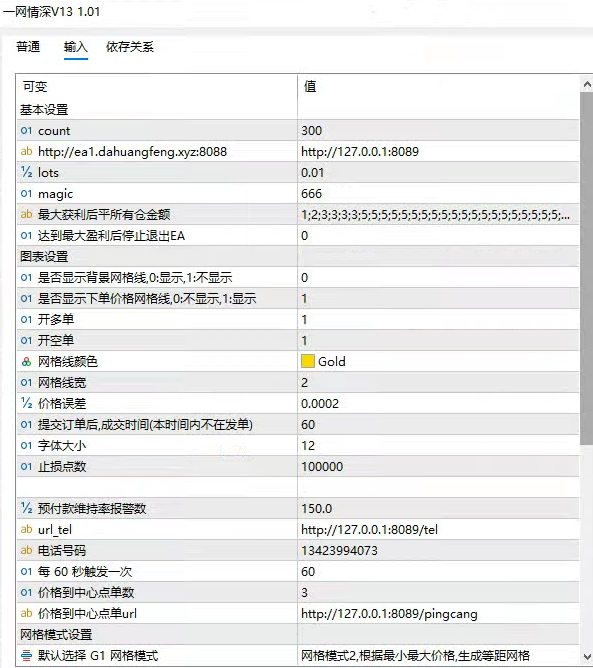Select the url_tel parameter name
This screenshot has height=668, width=593.
(55, 530)
